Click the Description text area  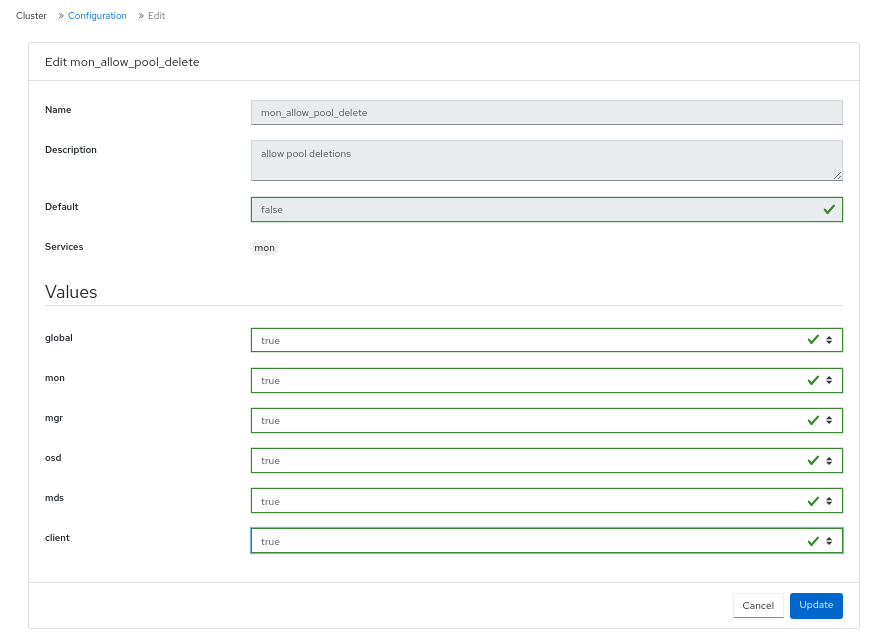coord(546,160)
